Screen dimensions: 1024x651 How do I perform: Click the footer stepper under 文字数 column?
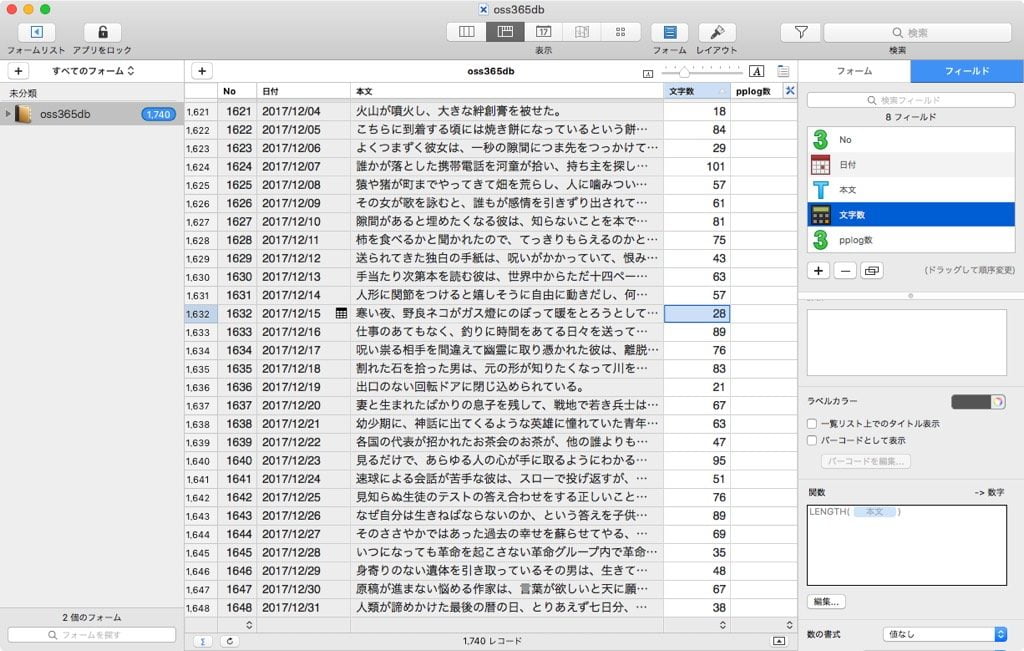click(722, 625)
